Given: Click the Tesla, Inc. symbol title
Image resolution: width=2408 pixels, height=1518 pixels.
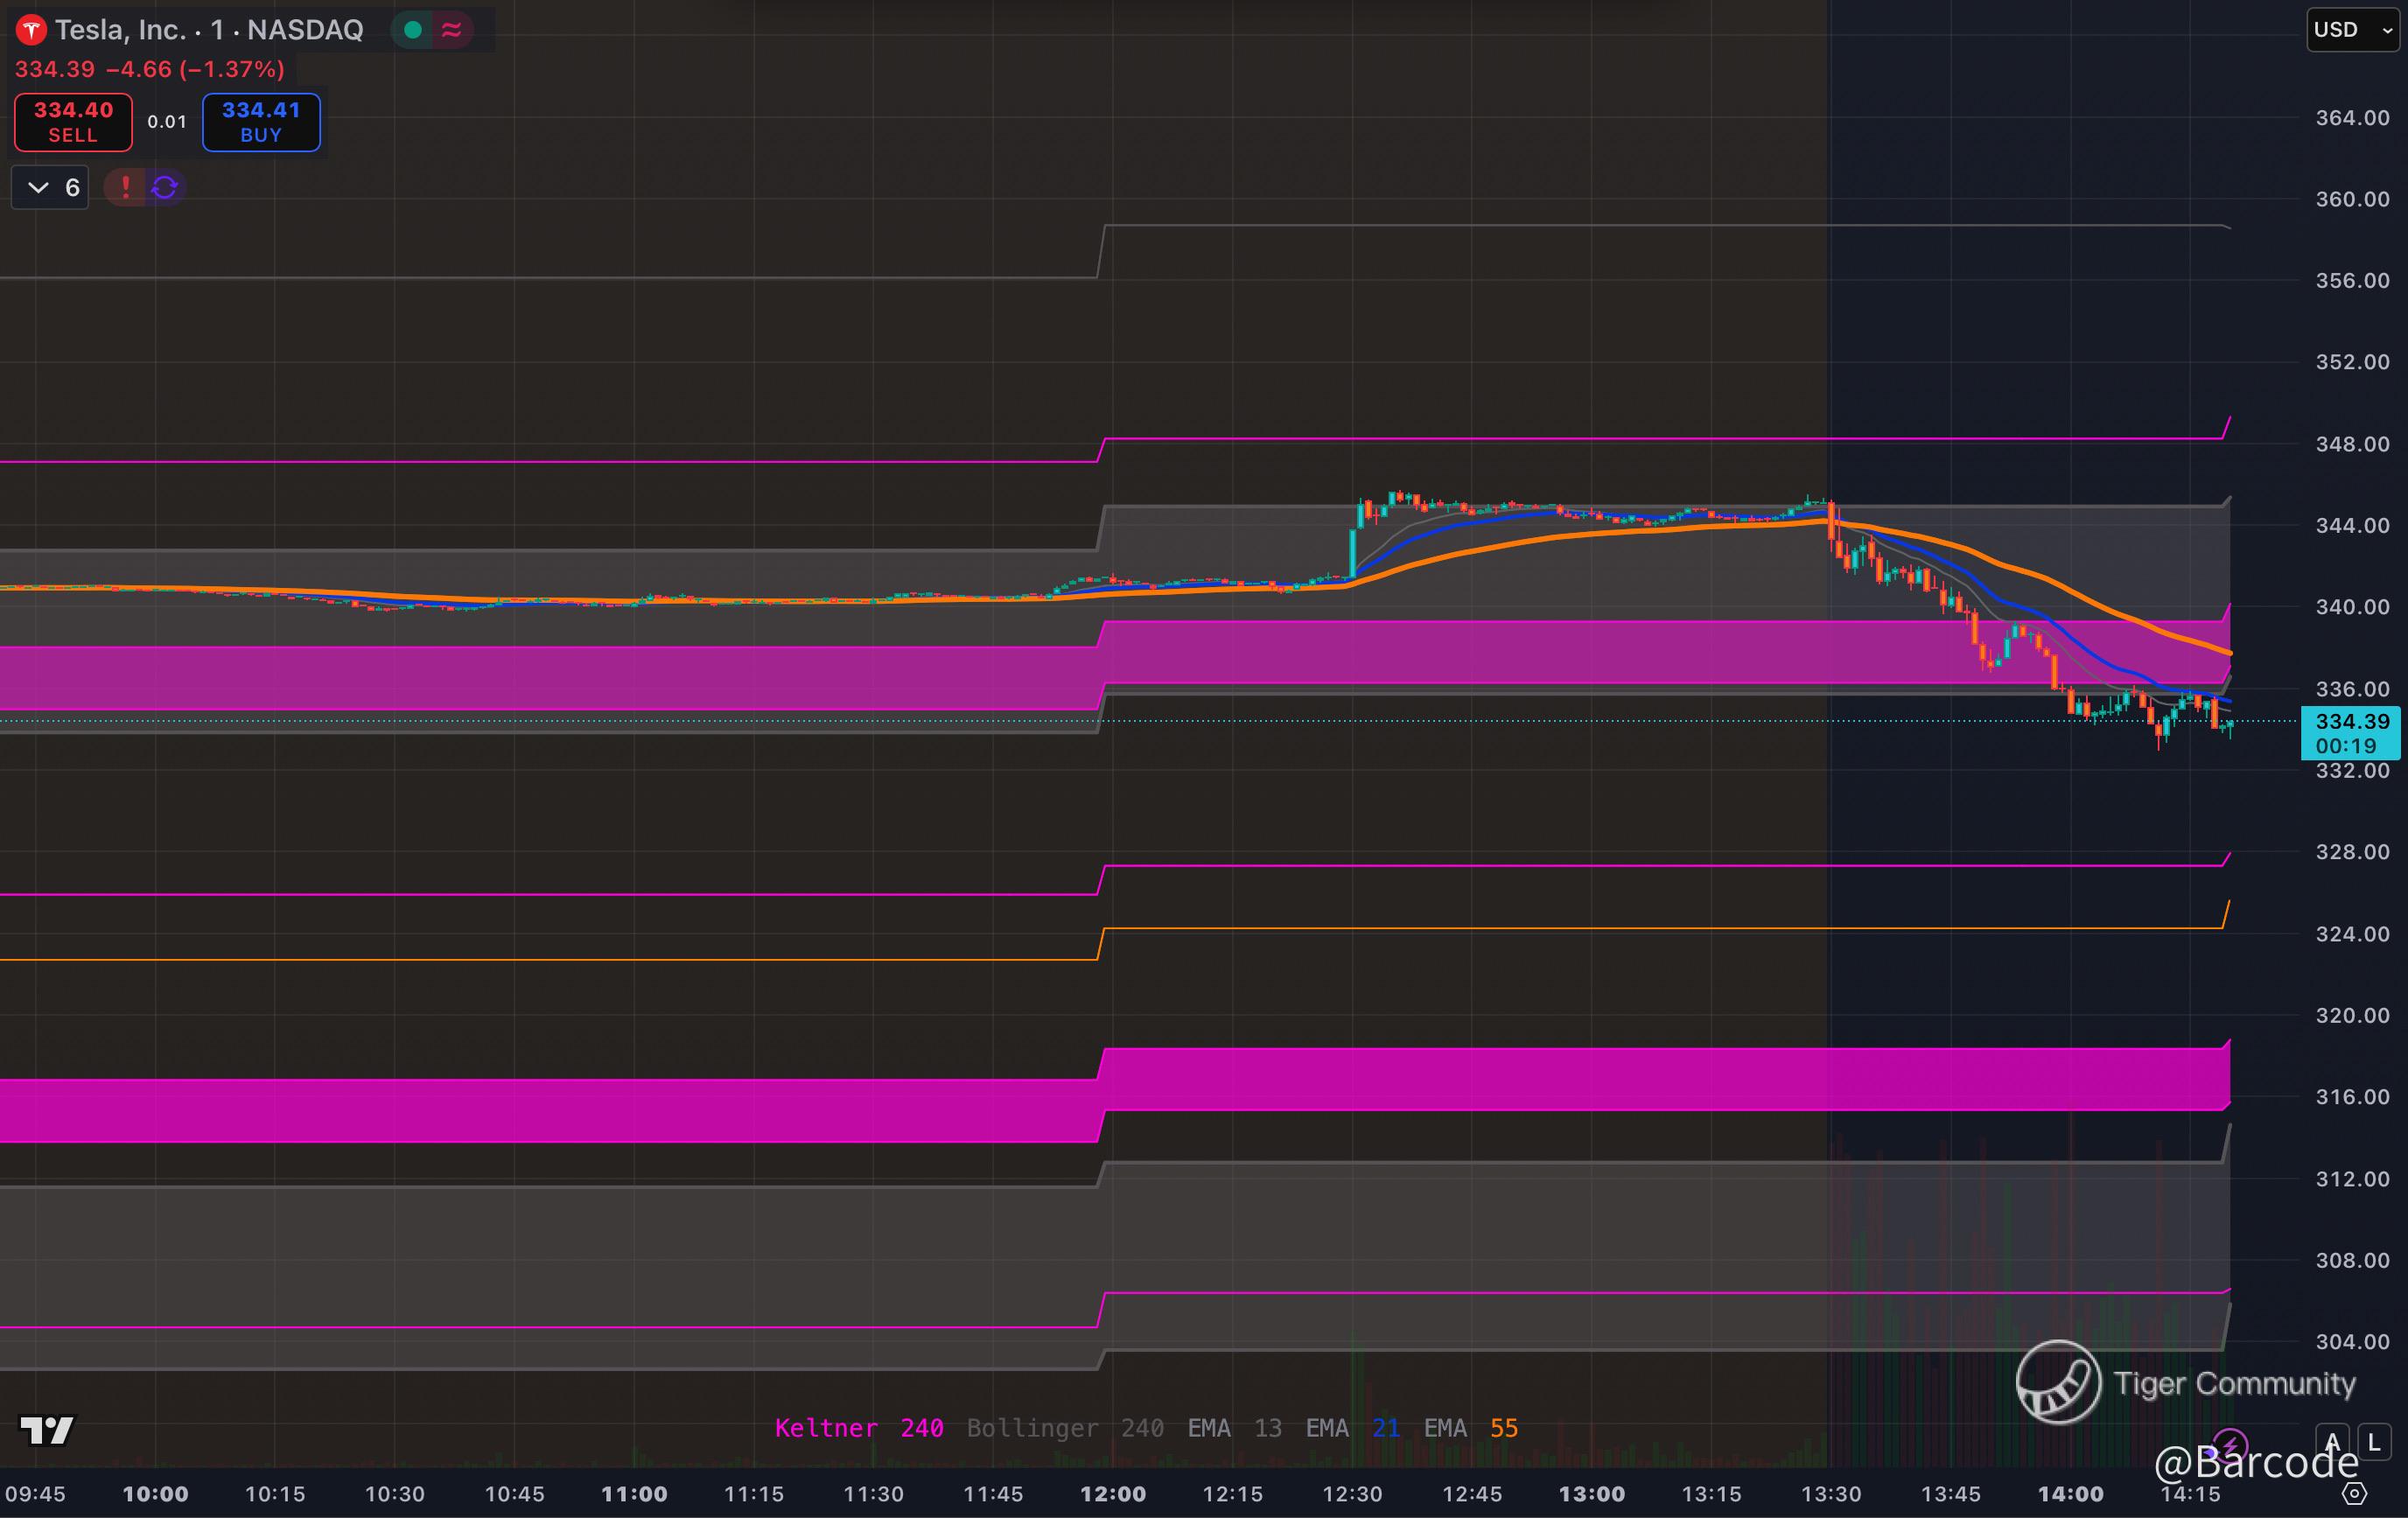Looking at the screenshot, I should tap(120, 30).
